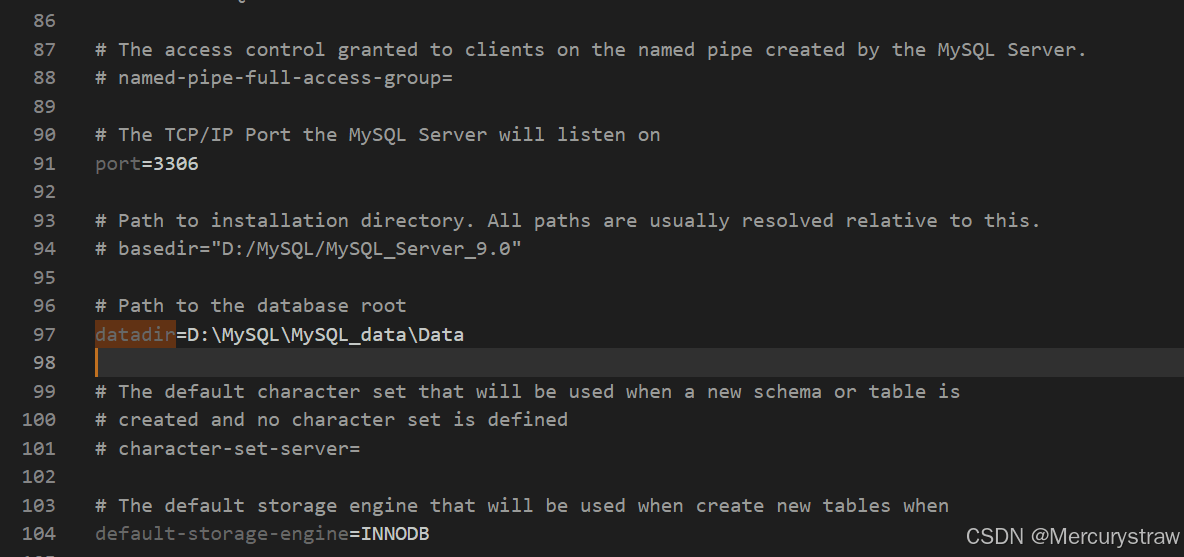Click the 'Path to the database root' comment
The width and height of the screenshot is (1184, 557).
tap(251, 306)
